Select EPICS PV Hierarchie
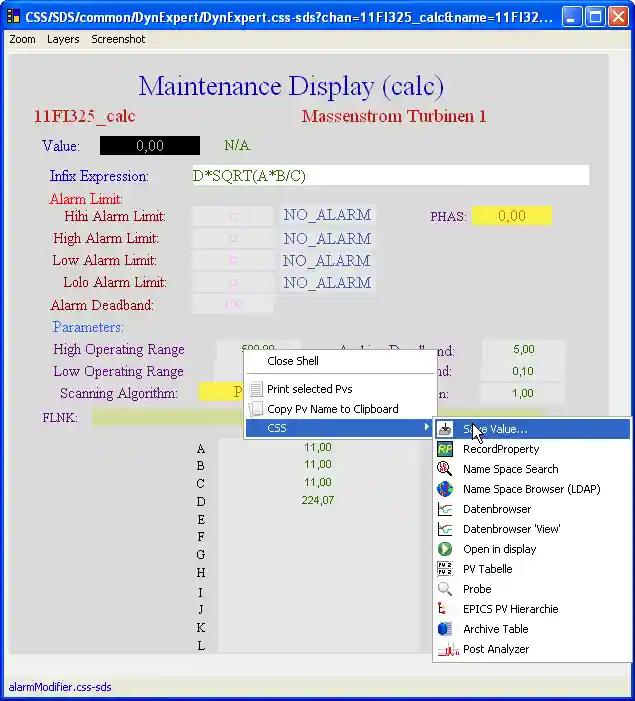 [532, 609]
